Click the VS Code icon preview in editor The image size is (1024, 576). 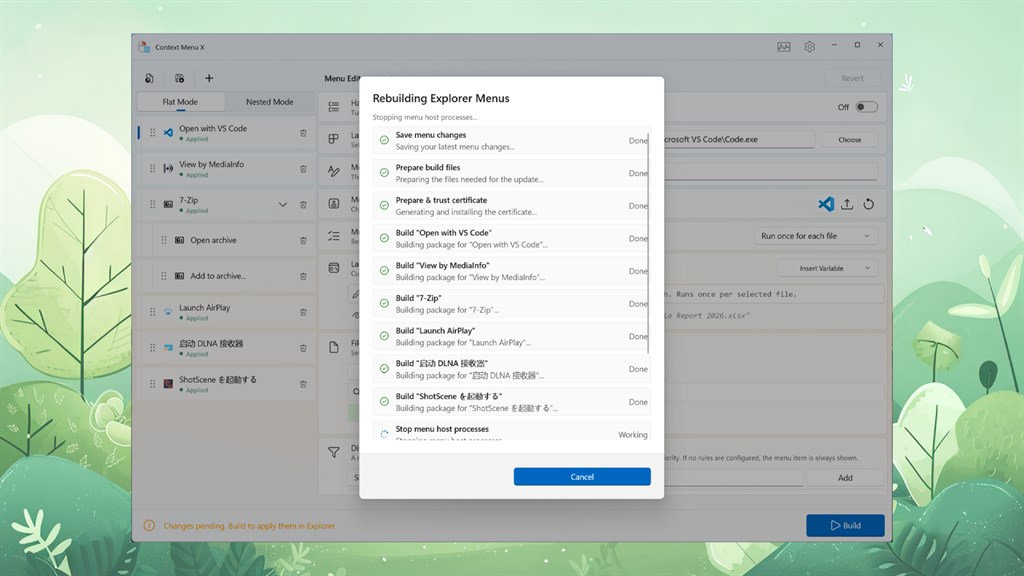tap(825, 204)
